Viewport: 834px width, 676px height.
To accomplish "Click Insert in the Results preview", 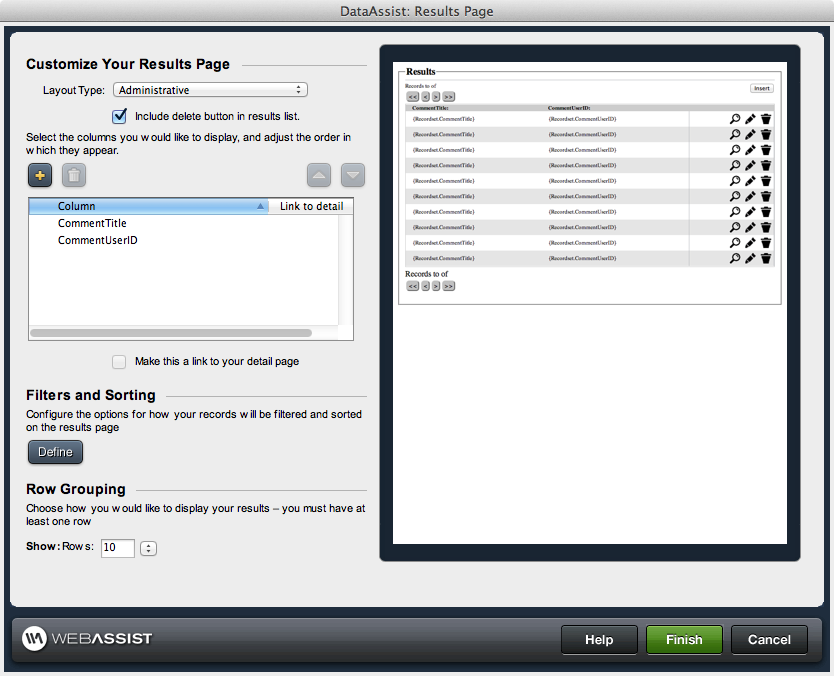I will coord(761,87).
